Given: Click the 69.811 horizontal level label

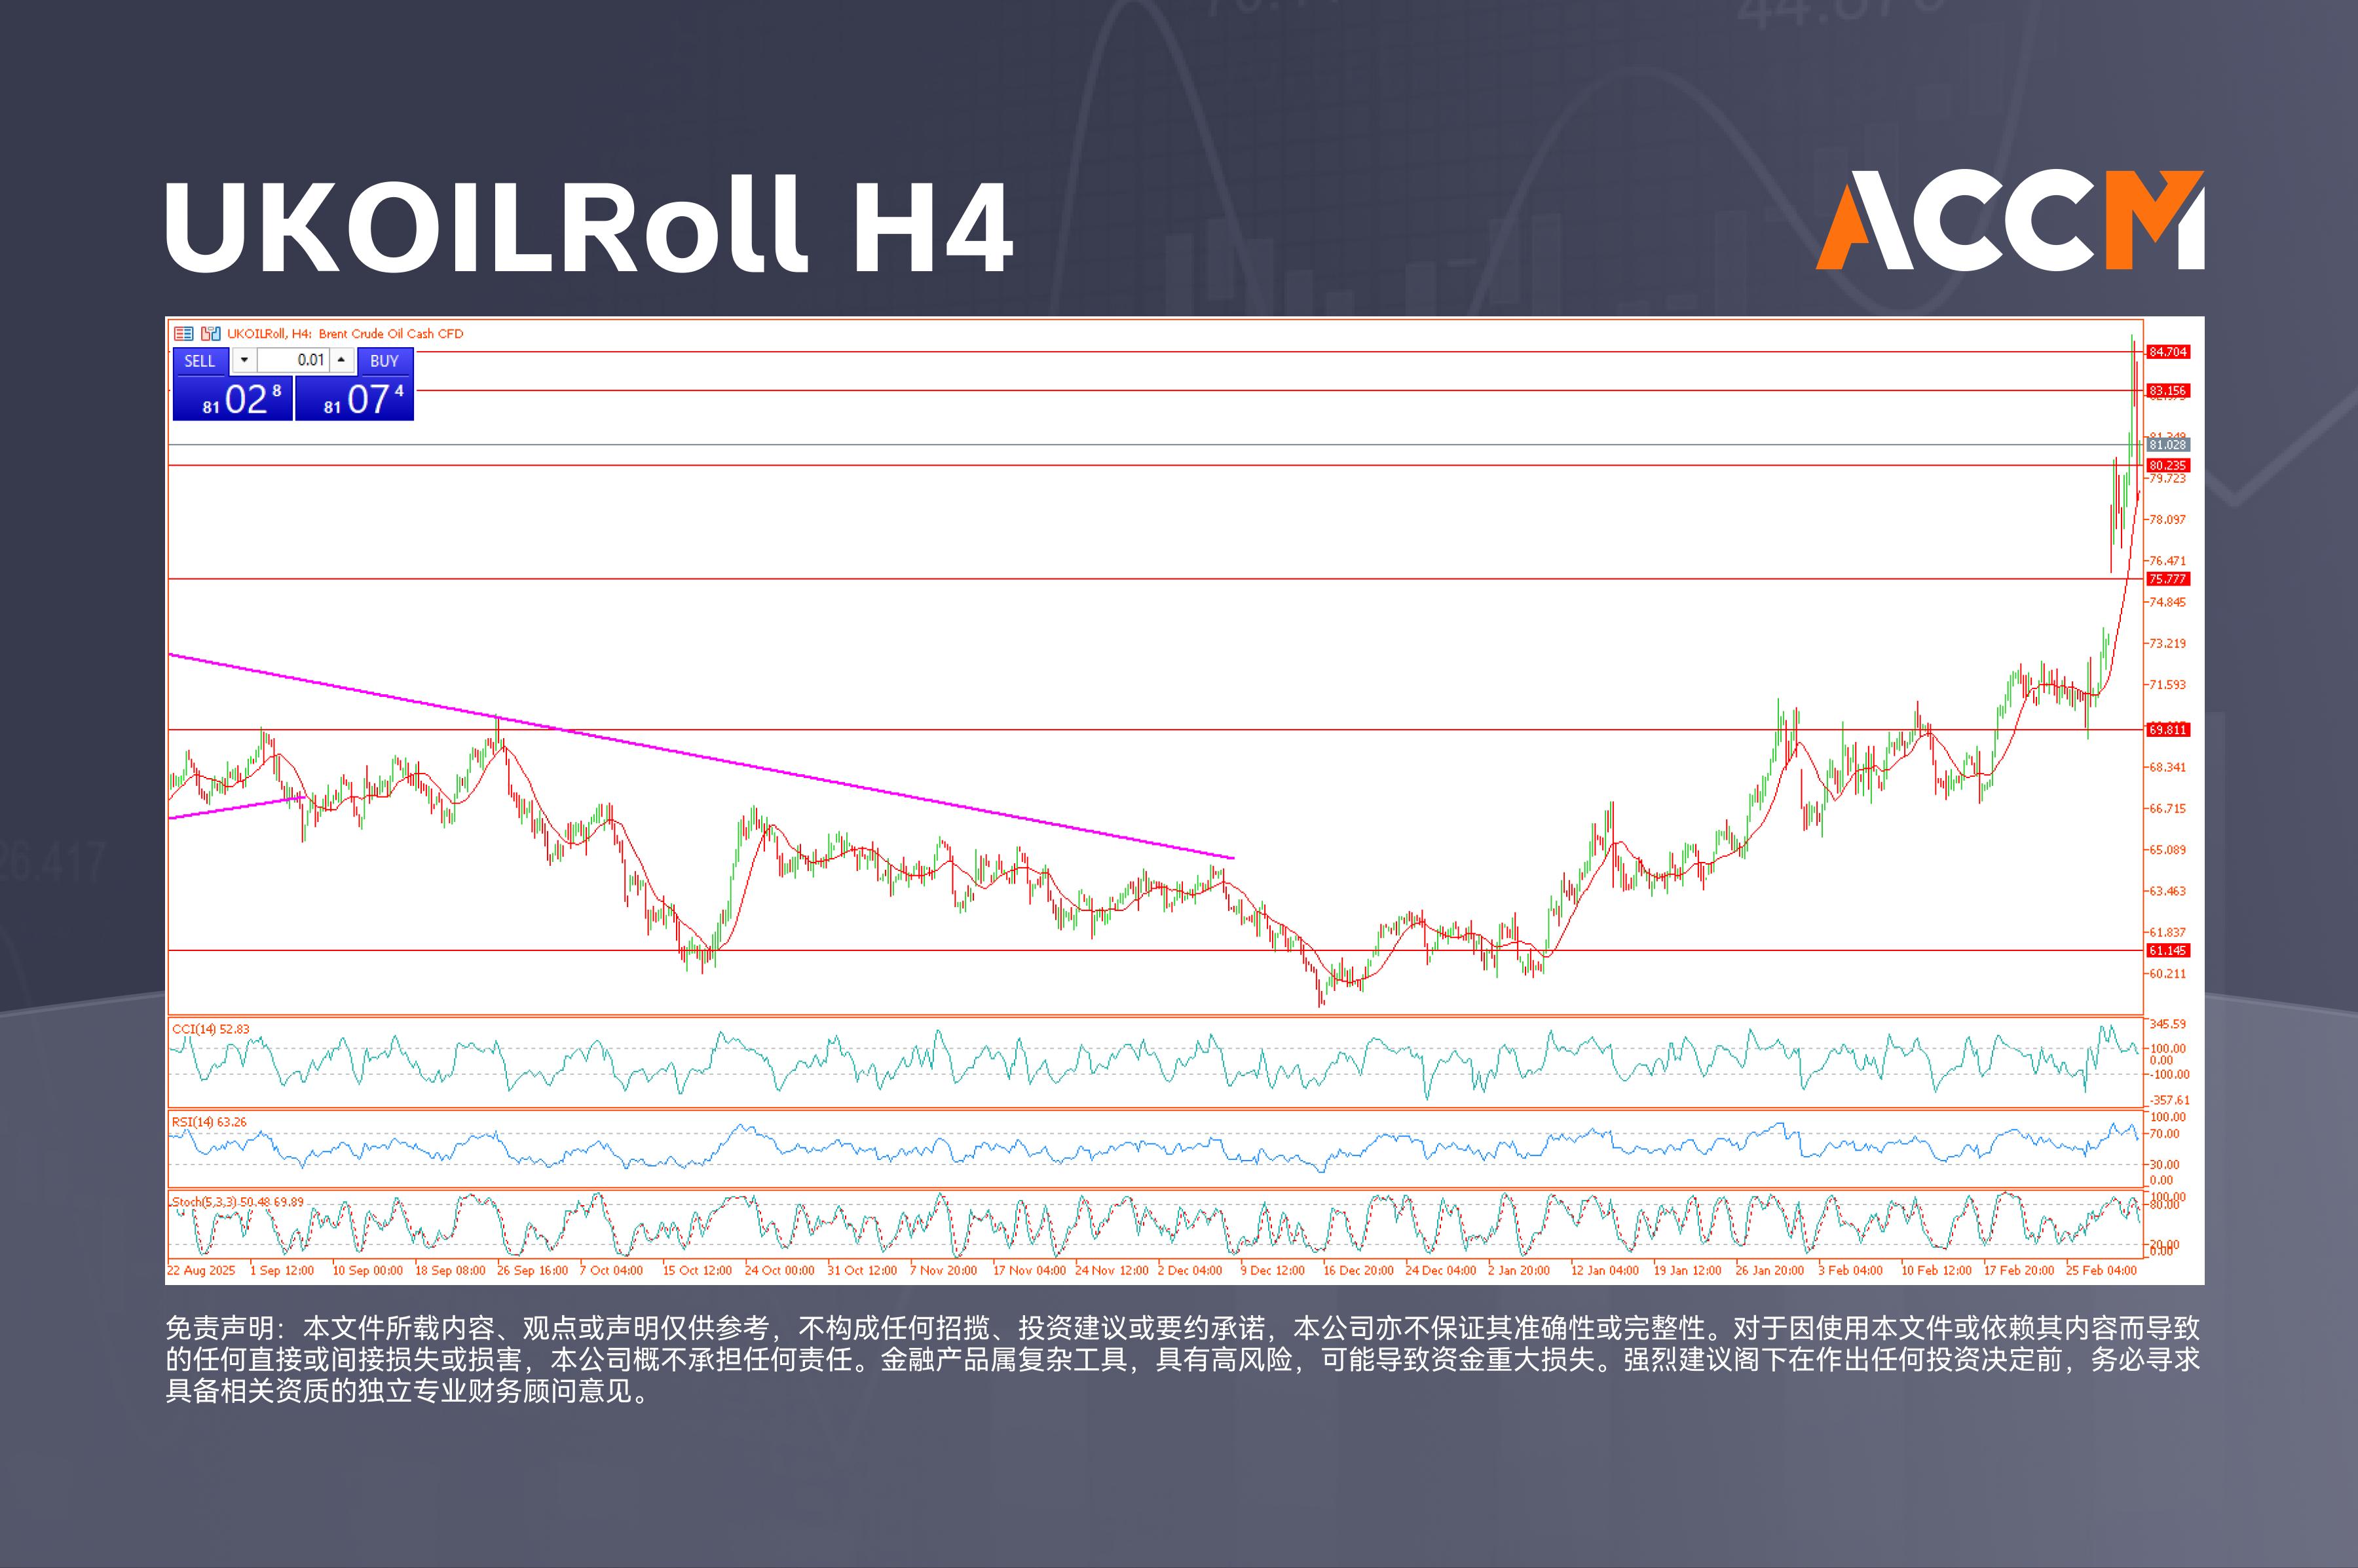Looking at the screenshot, I should click(x=2167, y=730).
